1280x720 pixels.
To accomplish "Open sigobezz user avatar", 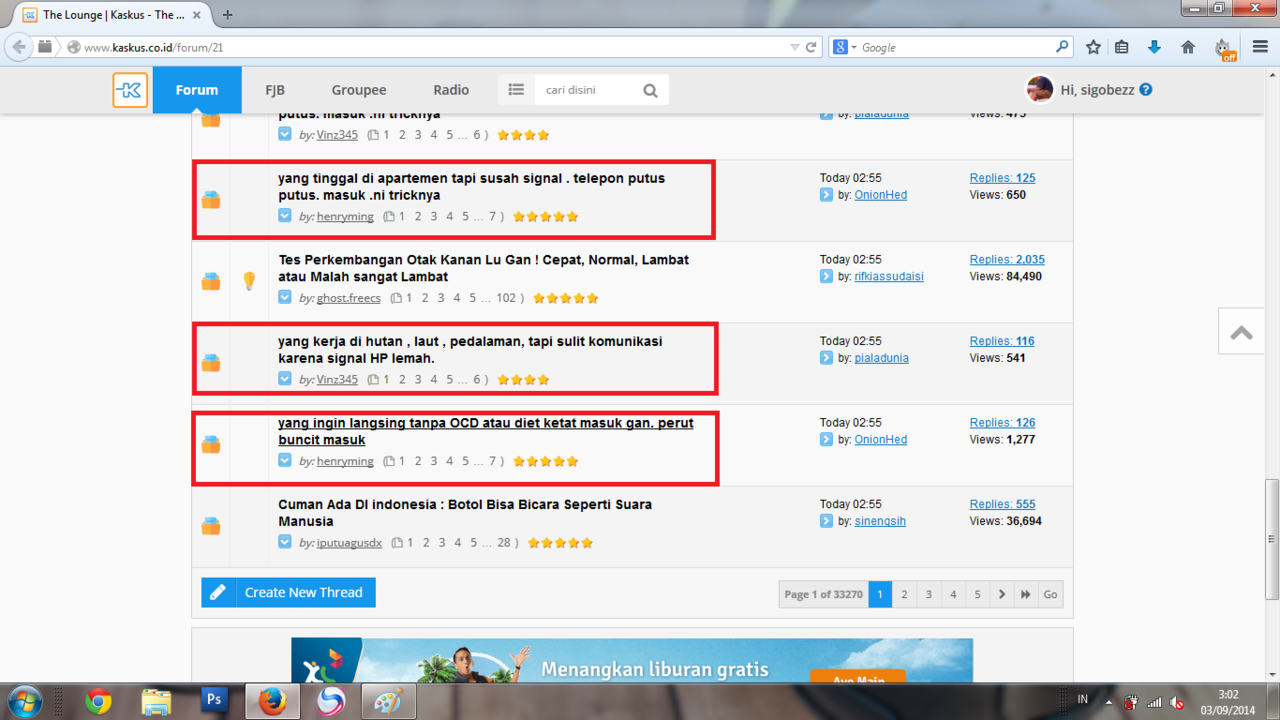I will coord(1039,89).
